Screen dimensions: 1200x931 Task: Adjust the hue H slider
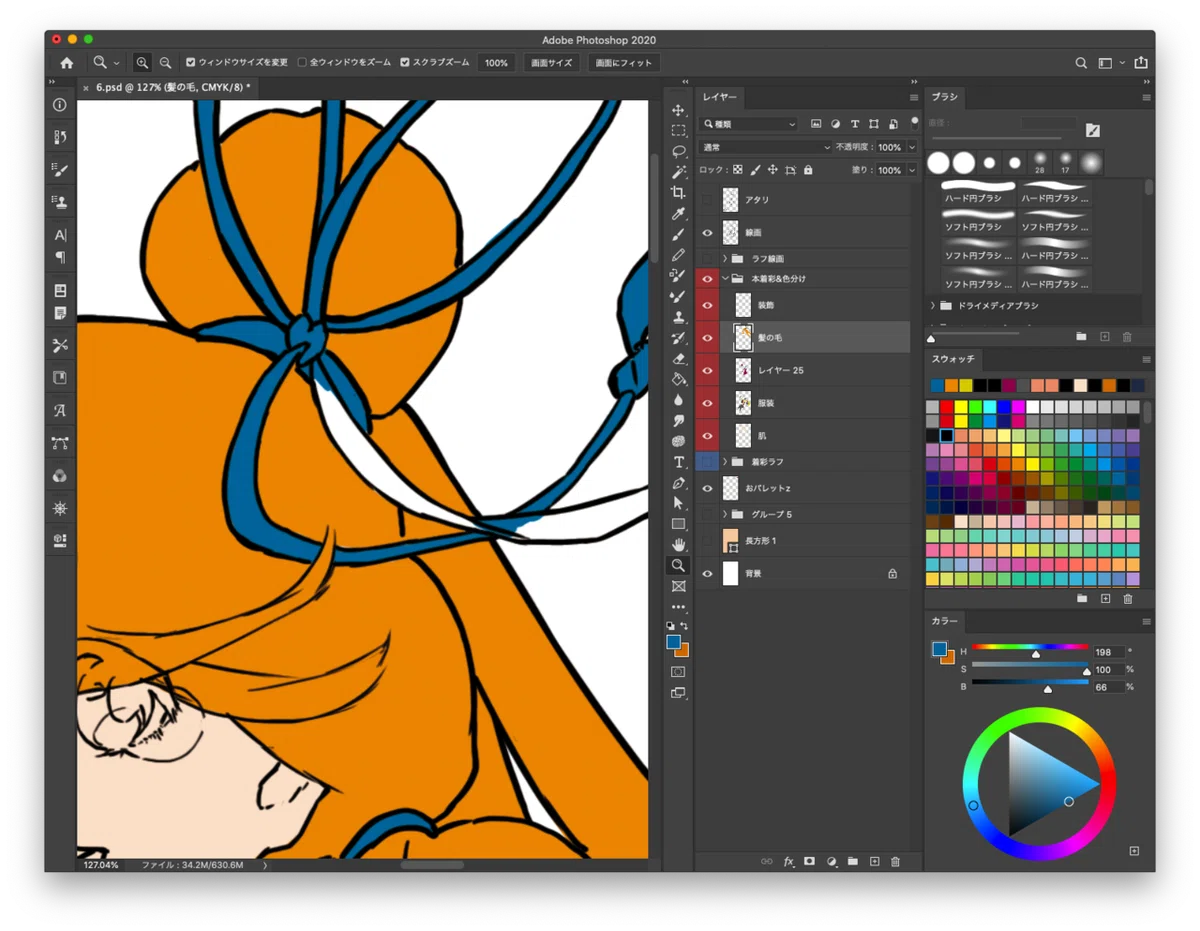1035,652
